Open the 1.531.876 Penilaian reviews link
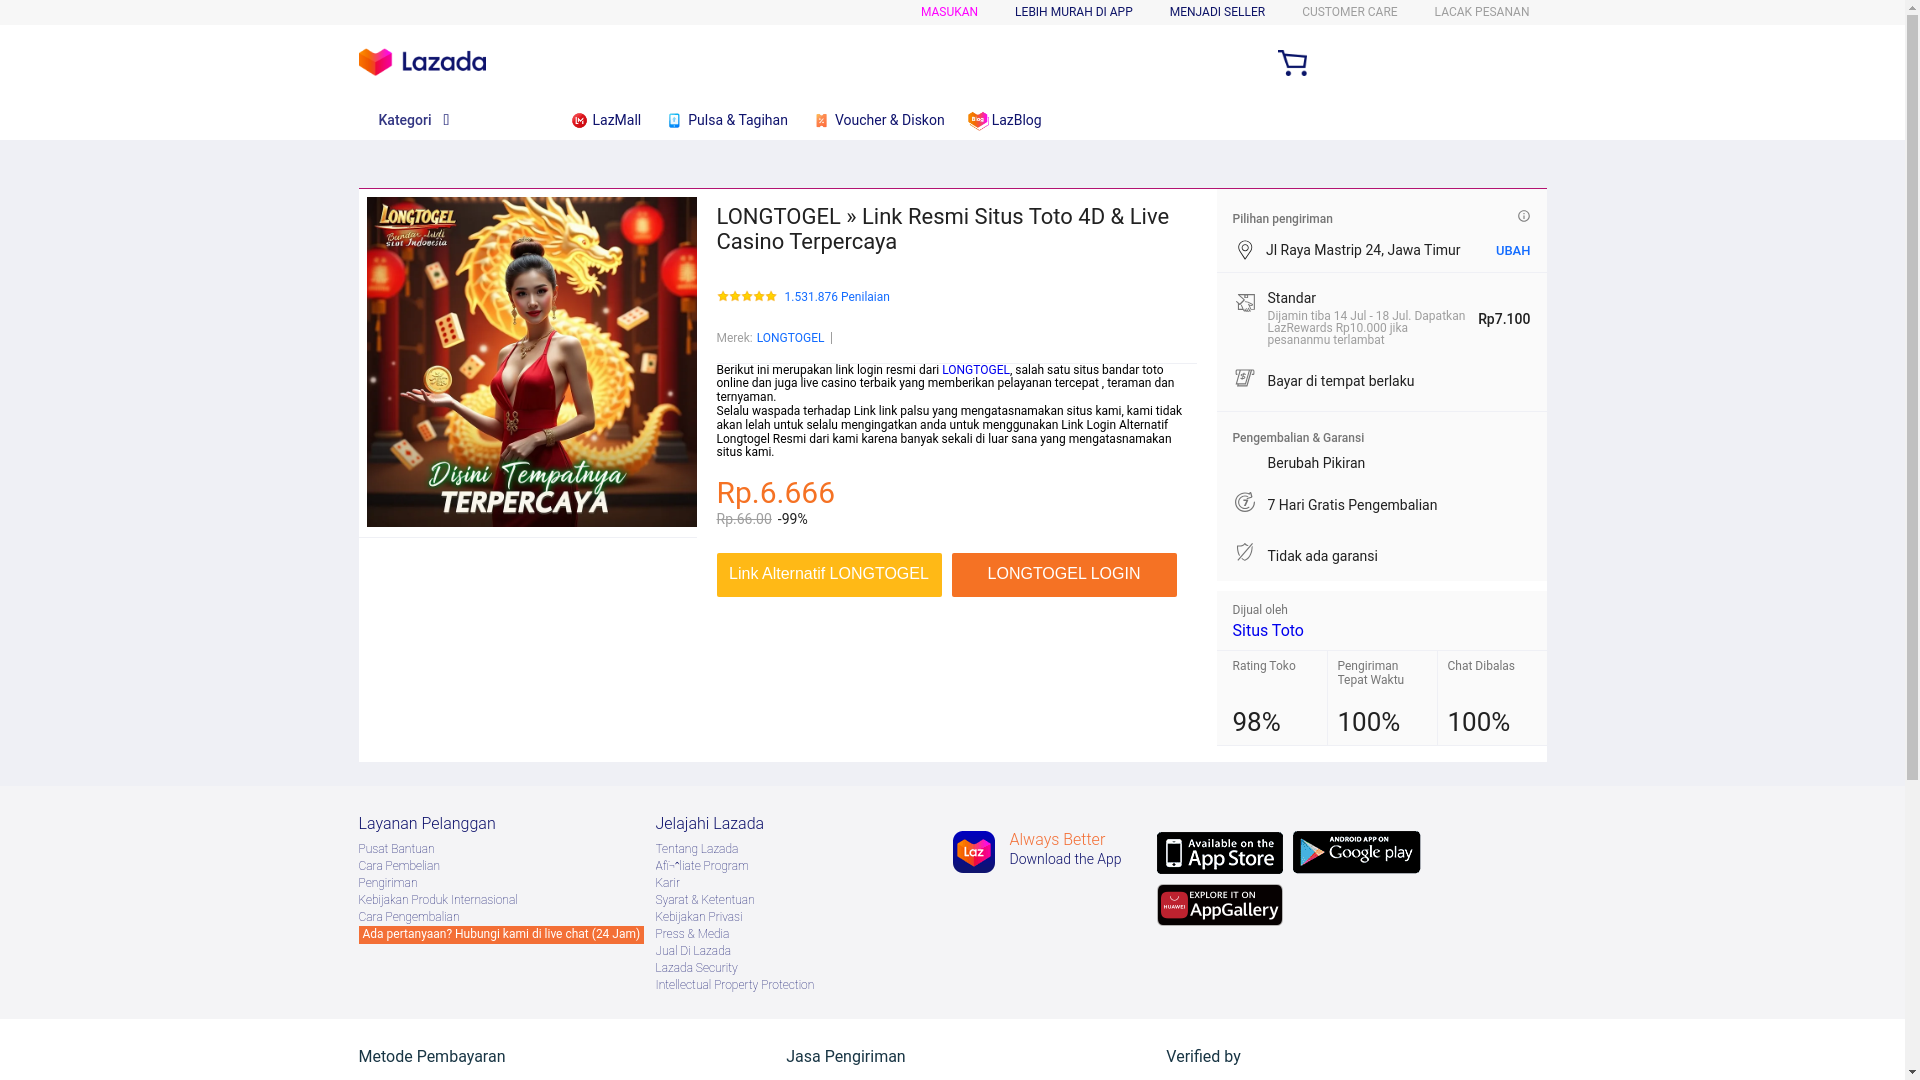This screenshot has height=1080, width=1920. click(836, 297)
